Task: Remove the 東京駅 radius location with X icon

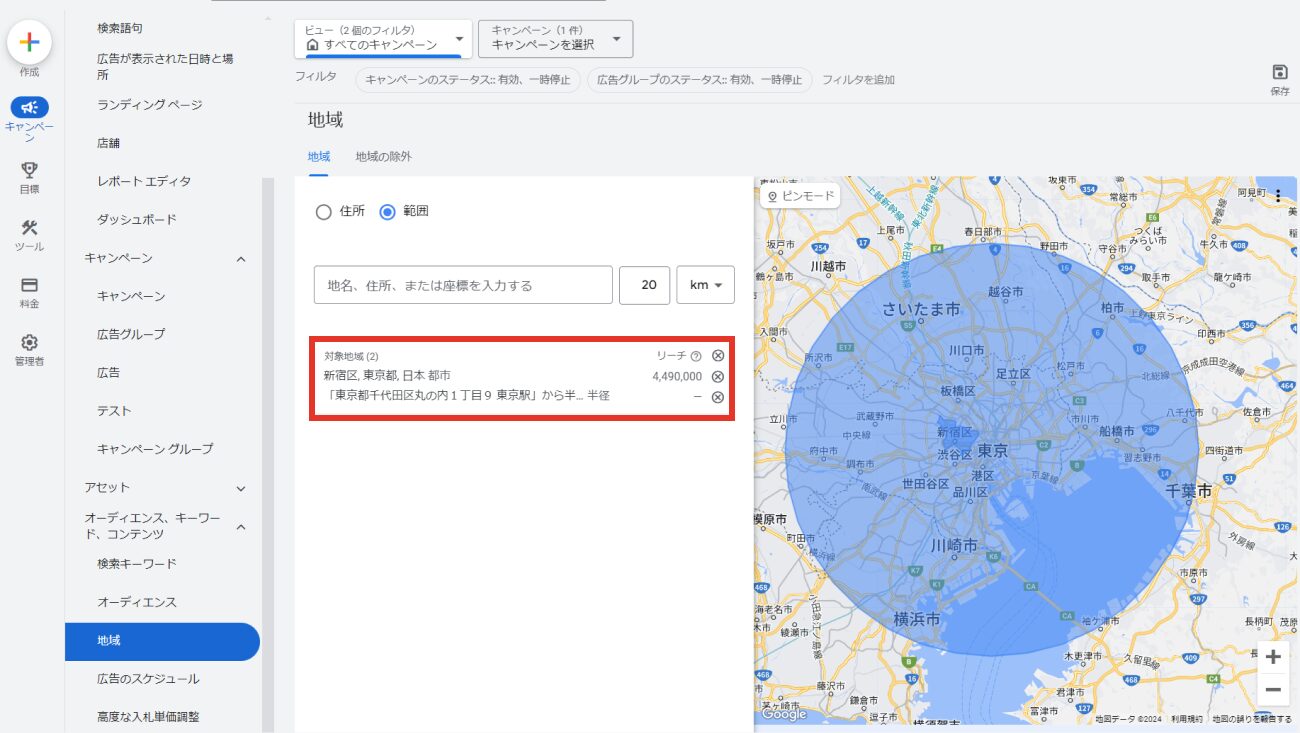Action: pos(718,397)
